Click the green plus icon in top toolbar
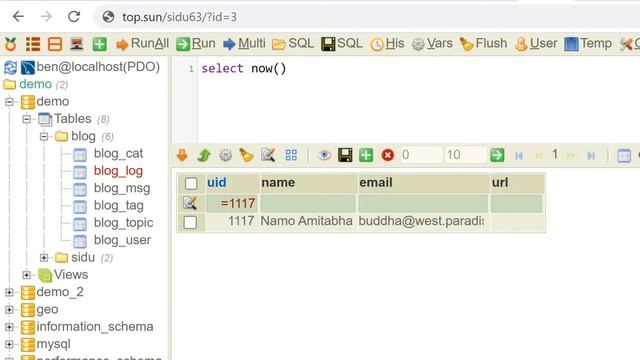The height and width of the screenshot is (360, 640). tap(99, 44)
